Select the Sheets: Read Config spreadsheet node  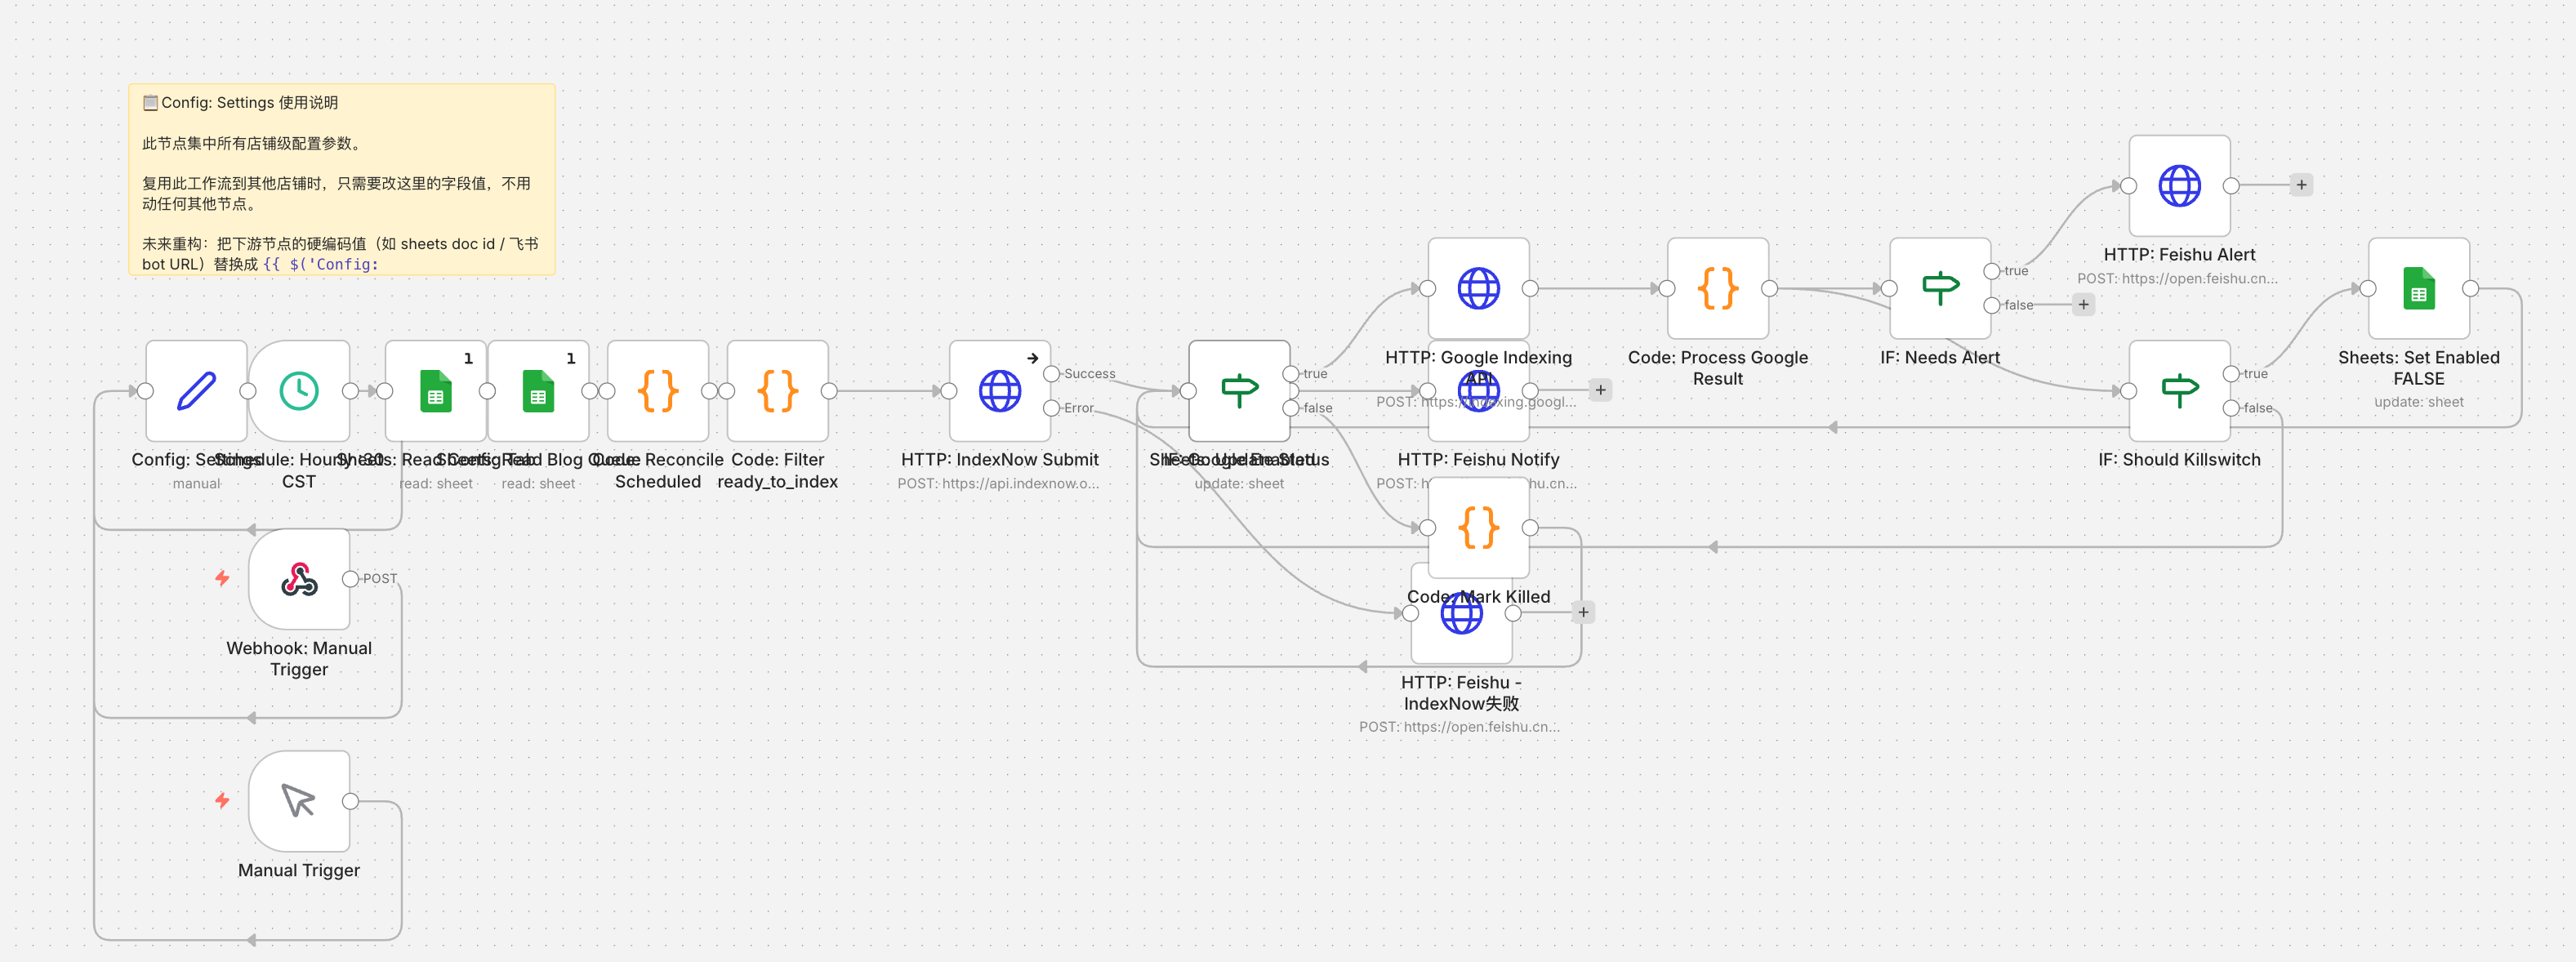pyautogui.click(x=436, y=391)
